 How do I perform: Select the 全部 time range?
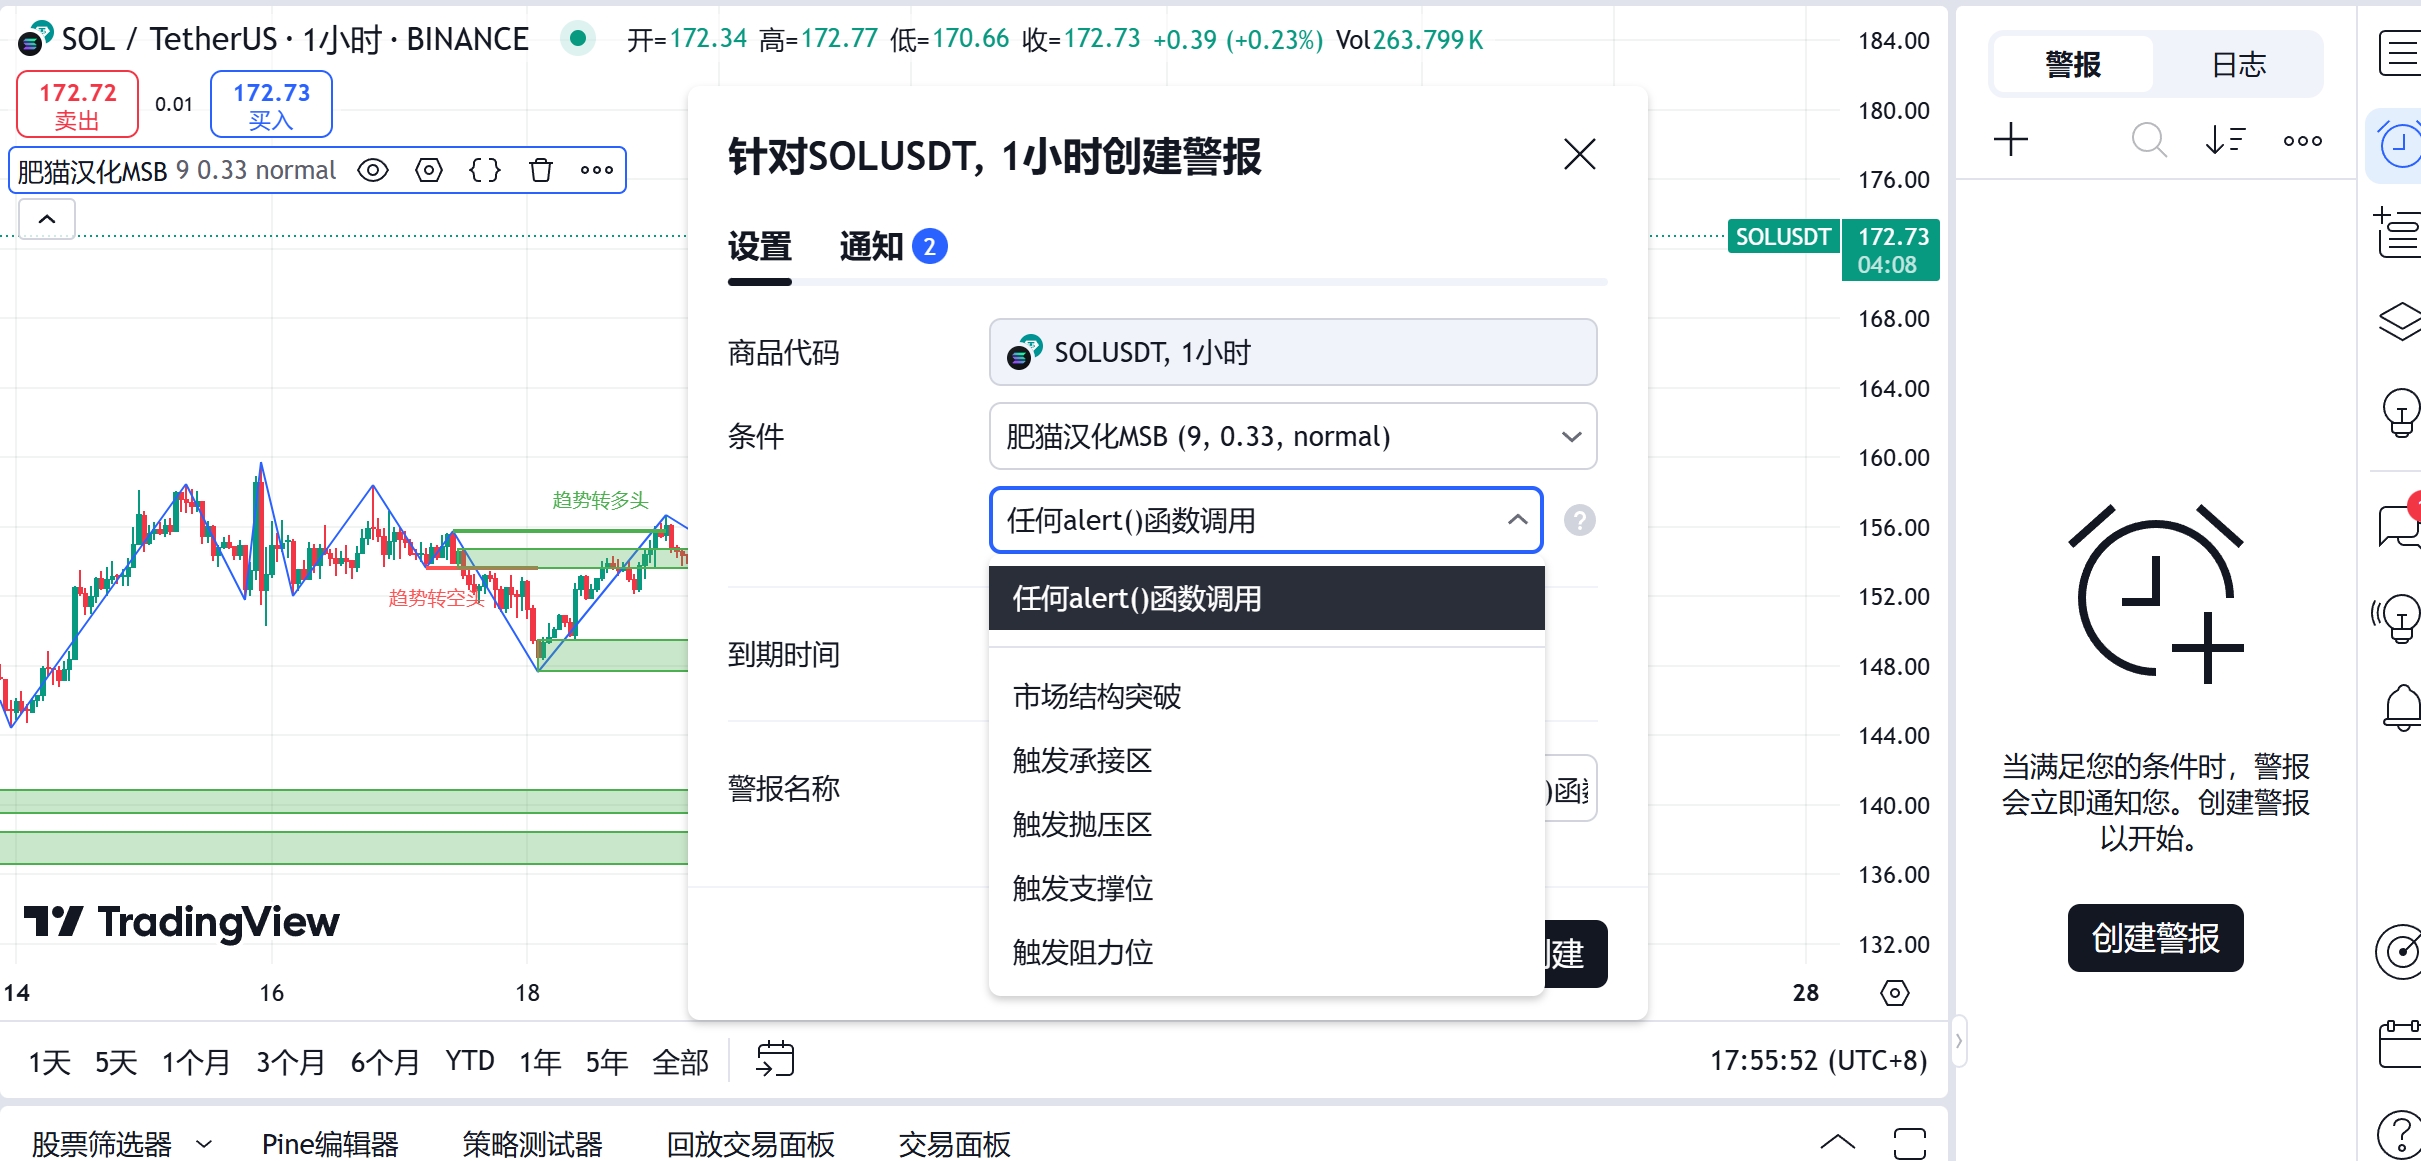[680, 1061]
